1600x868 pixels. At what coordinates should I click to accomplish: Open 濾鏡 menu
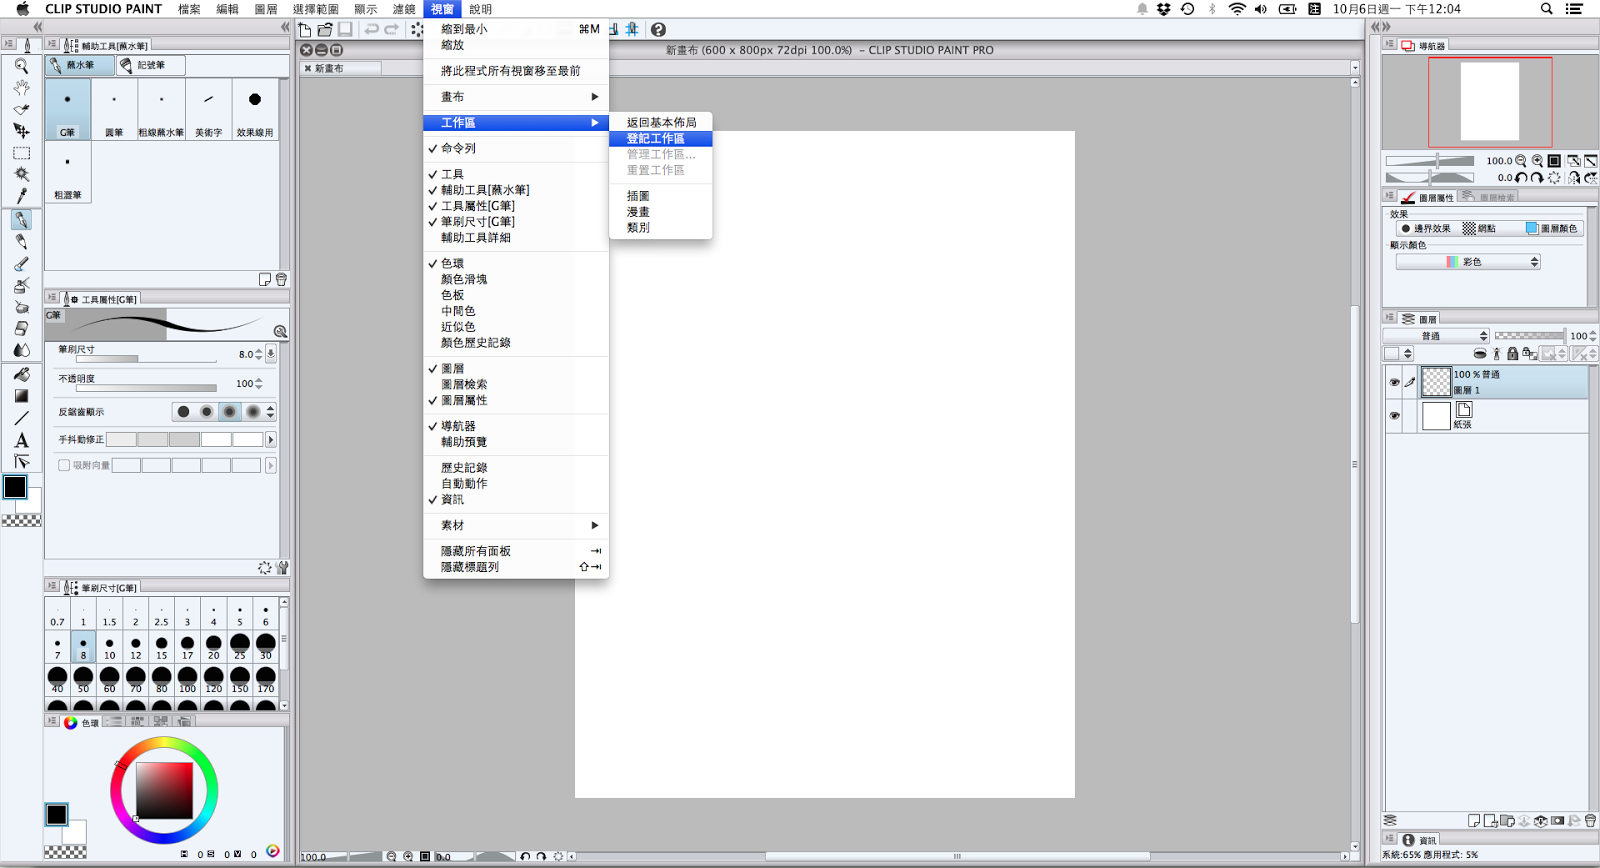[404, 9]
